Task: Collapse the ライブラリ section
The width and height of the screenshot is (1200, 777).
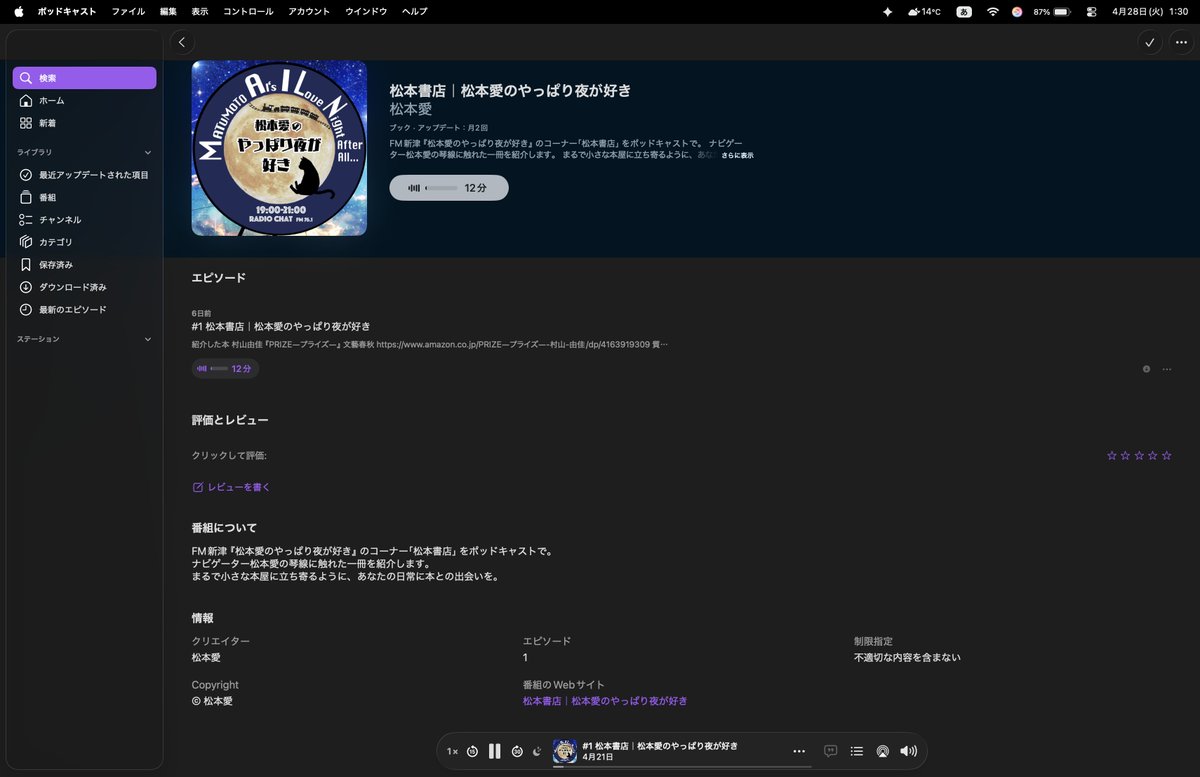Action: (147, 152)
